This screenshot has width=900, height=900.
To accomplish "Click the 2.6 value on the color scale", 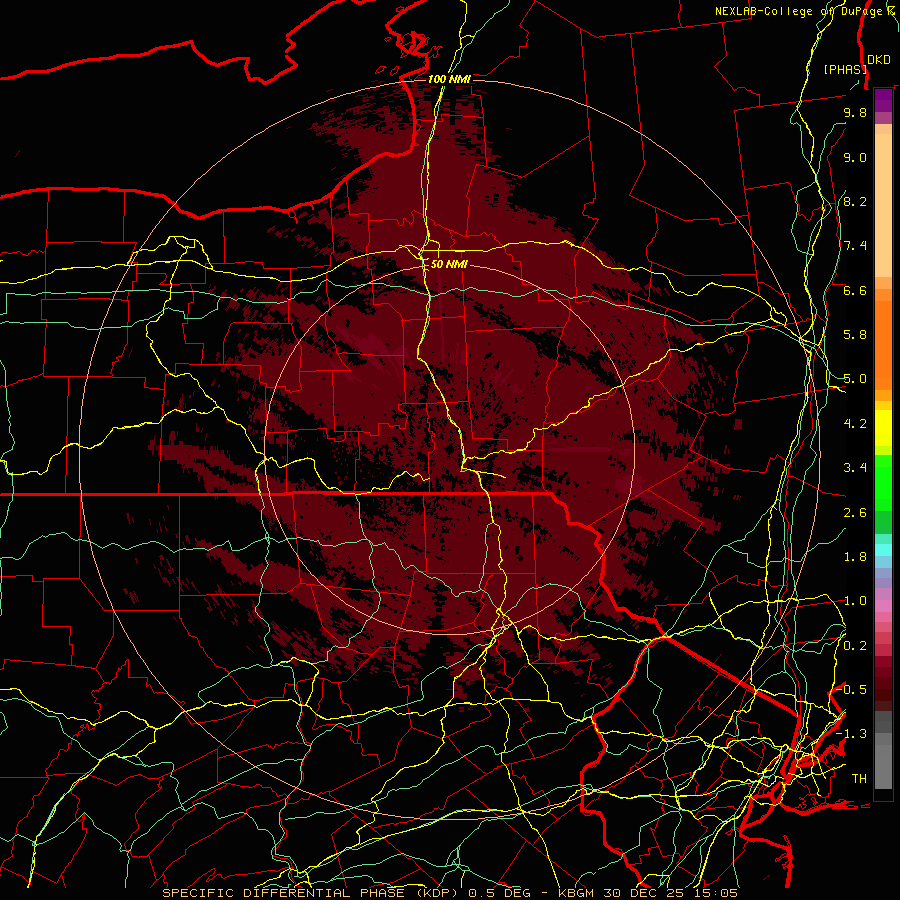I will pos(855,513).
